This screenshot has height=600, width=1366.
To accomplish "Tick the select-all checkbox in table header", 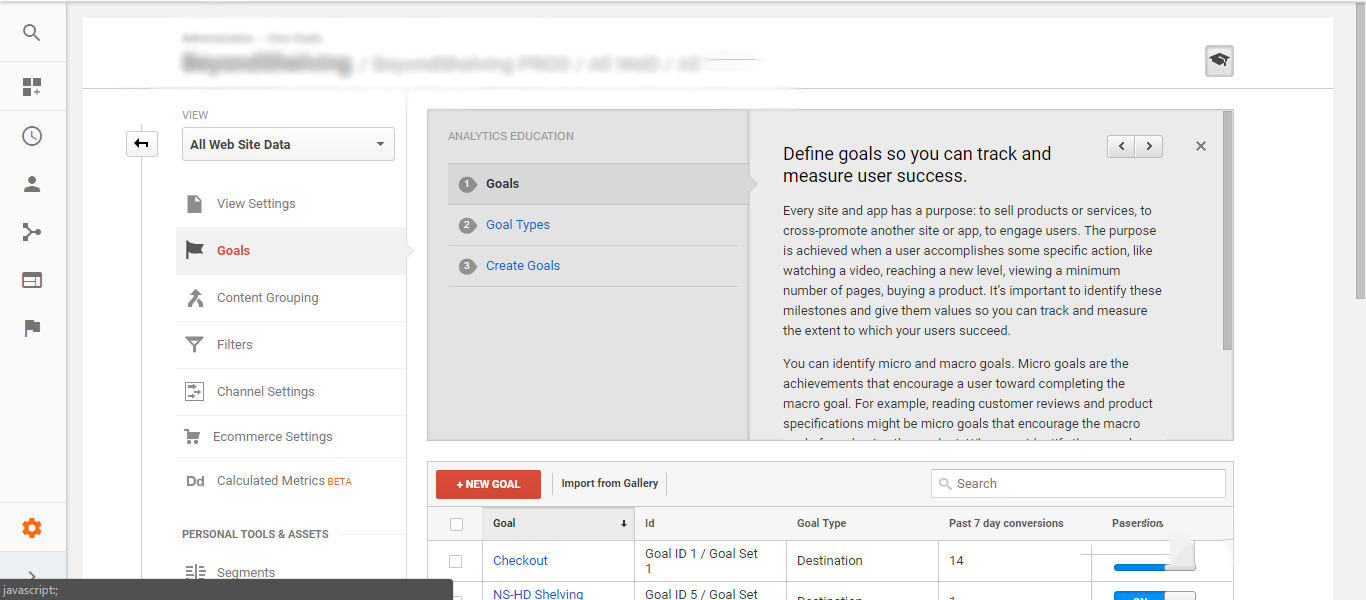I will (456, 524).
